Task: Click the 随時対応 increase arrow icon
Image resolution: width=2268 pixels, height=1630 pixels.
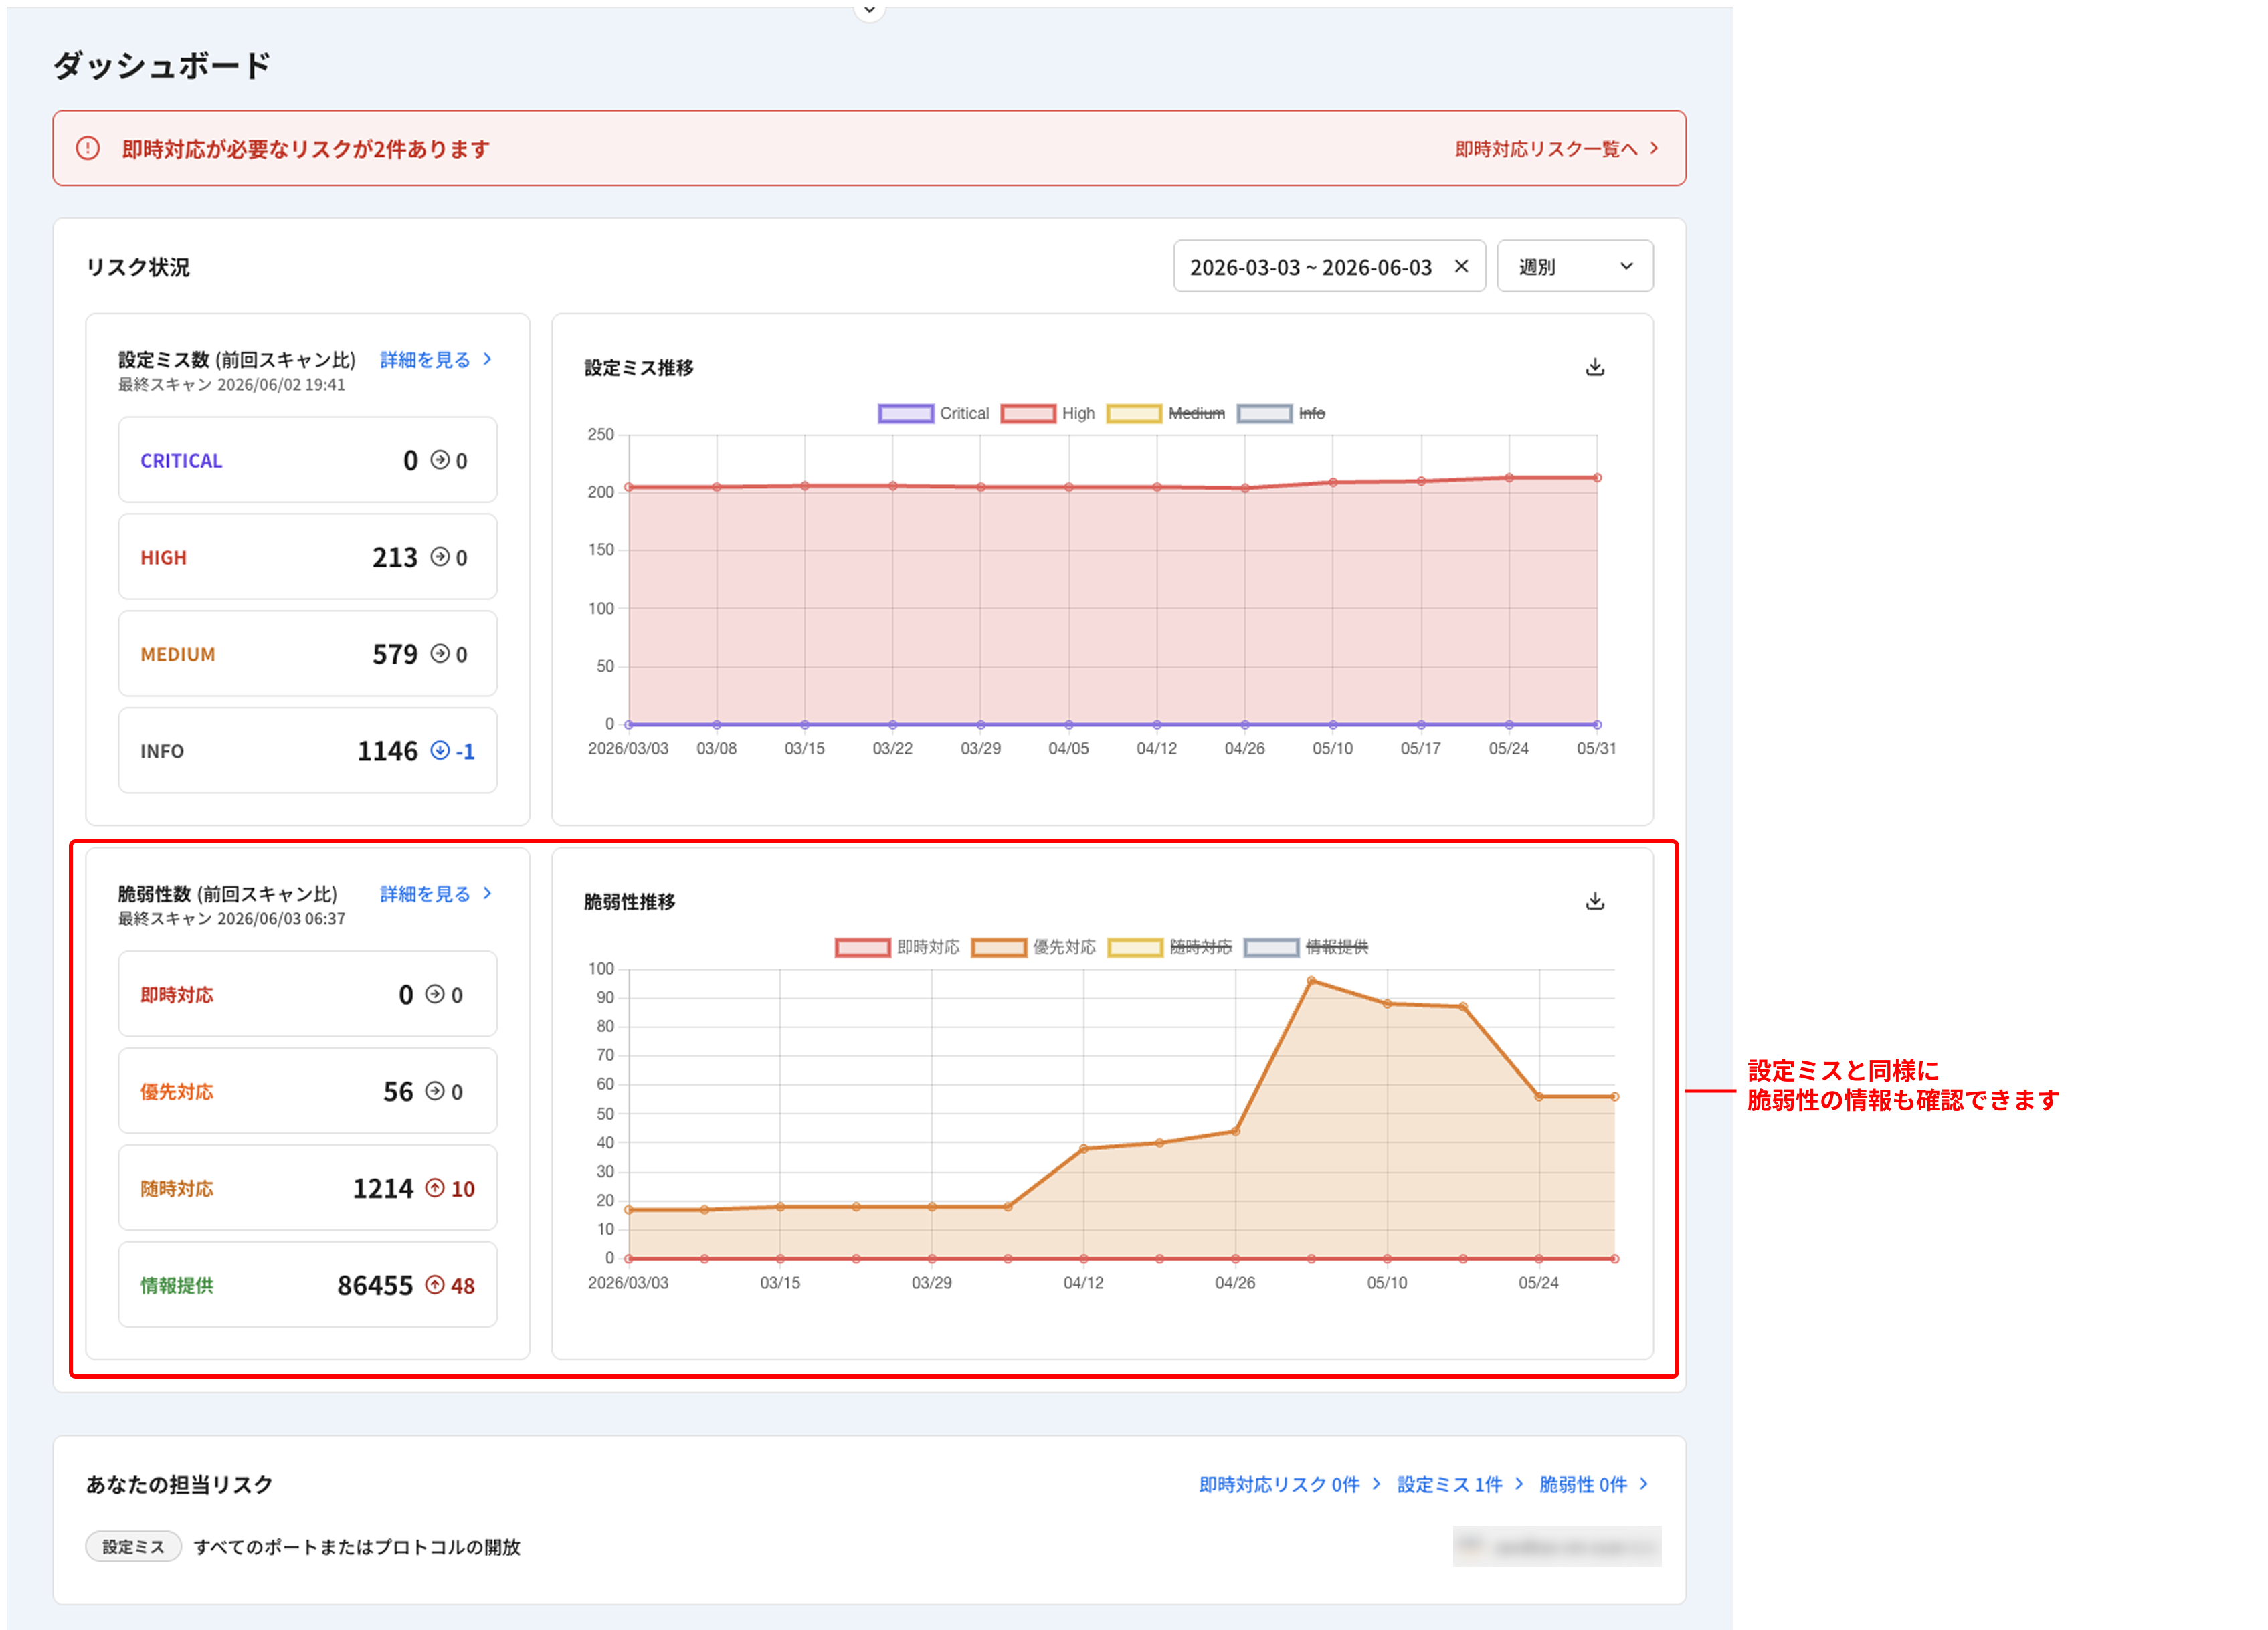Action: [435, 1188]
